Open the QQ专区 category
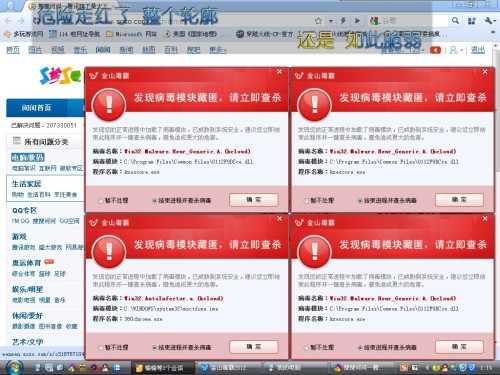Image resolution: width=500 pixels, height=375 pixels. [x=24, y=210]
